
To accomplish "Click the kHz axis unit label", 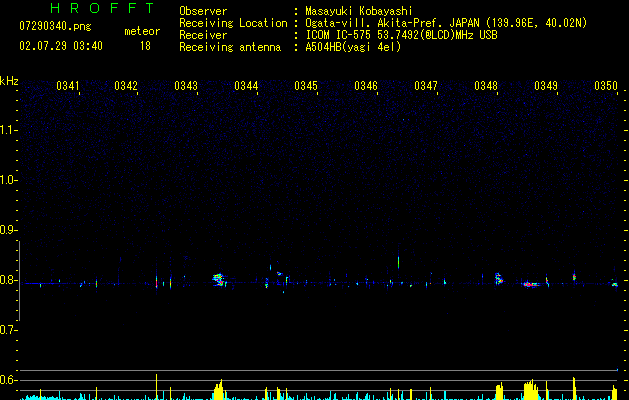I will pos(9,81).
